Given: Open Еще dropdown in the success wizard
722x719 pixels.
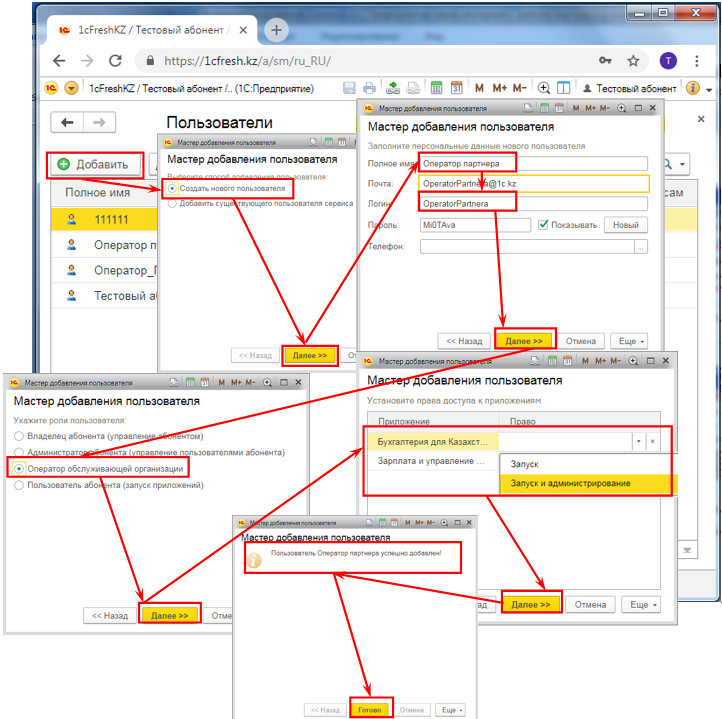Looking at the screenshot, I should (x=450, y=710).
